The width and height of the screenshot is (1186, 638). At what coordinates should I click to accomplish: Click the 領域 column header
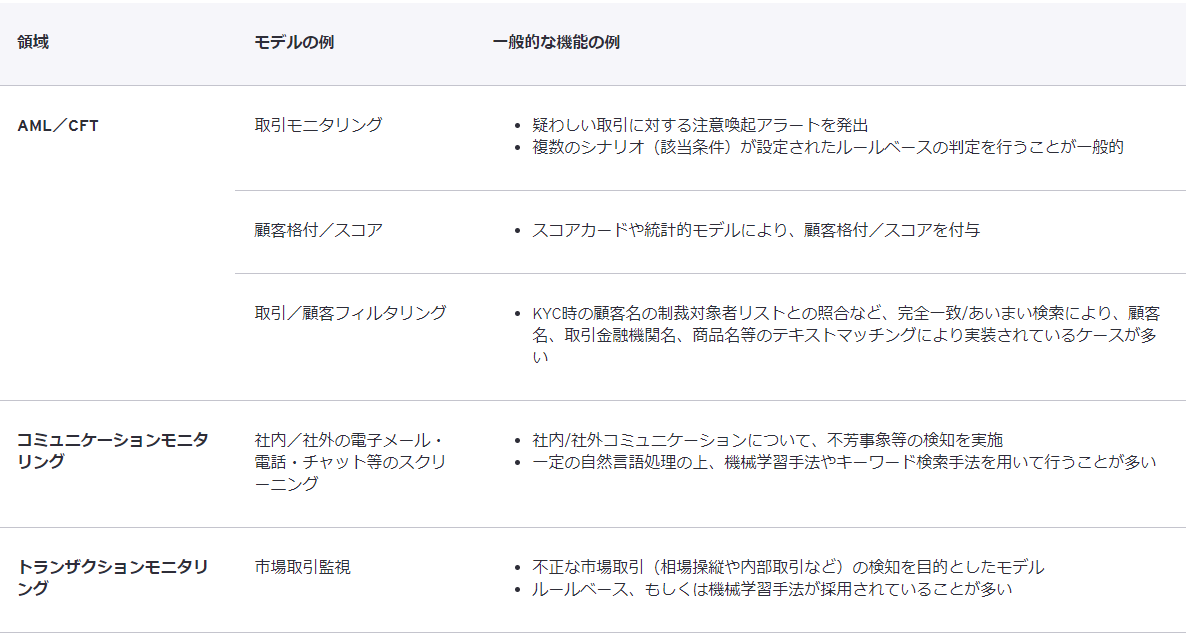click(x=33, y=43)
